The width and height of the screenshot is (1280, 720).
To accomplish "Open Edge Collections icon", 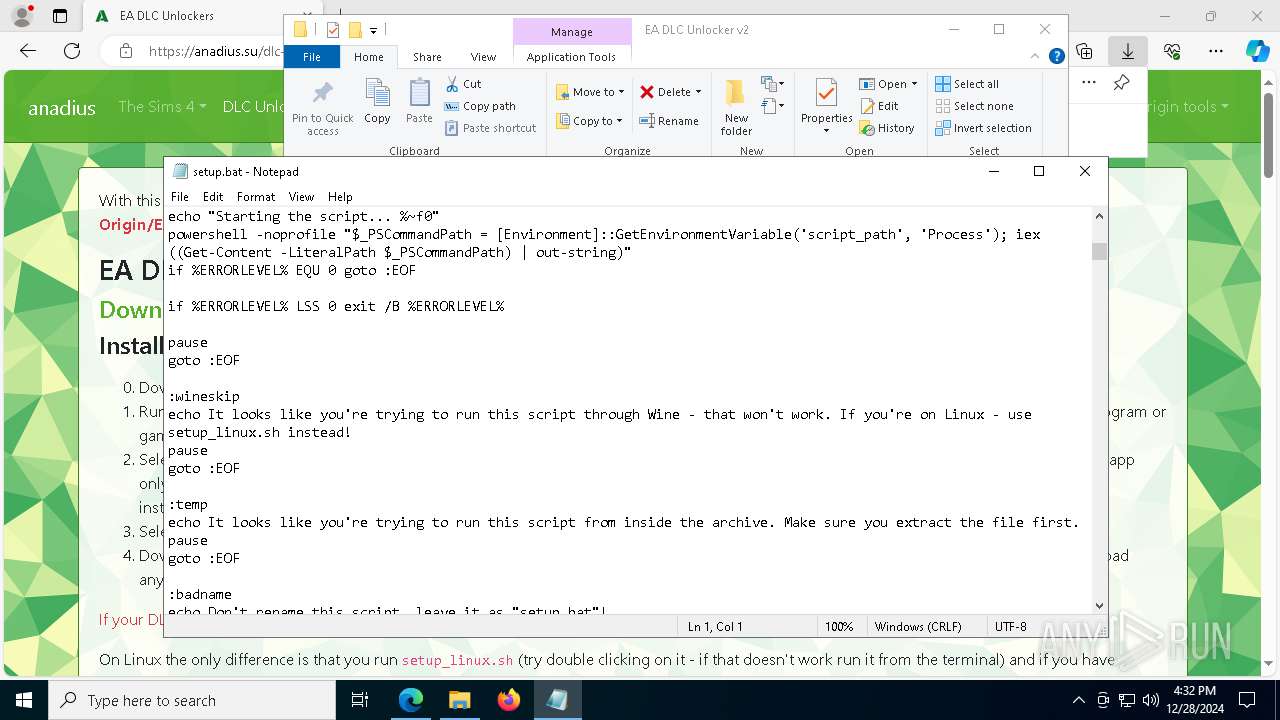I will click(x=1084, y=50).
